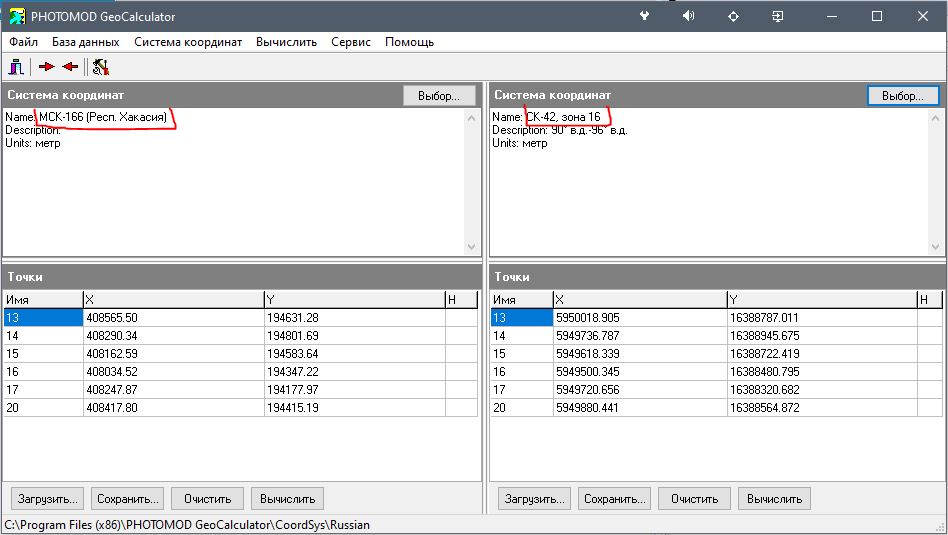Click Имя column header in left points table
Viewport: 948px width, 535px height.
point(44,299)
